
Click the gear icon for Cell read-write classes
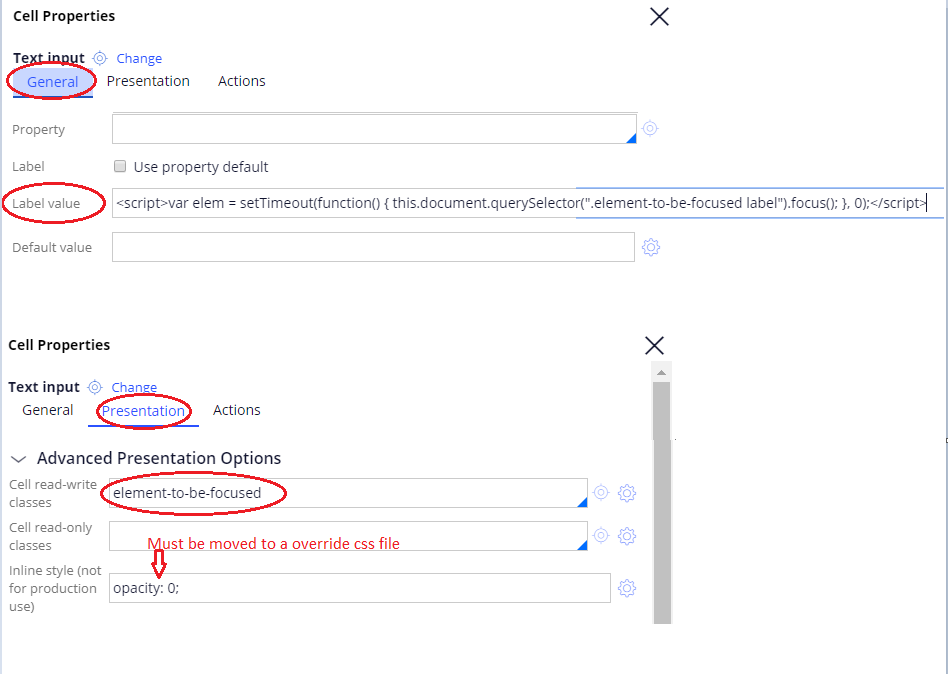(627, 493)
